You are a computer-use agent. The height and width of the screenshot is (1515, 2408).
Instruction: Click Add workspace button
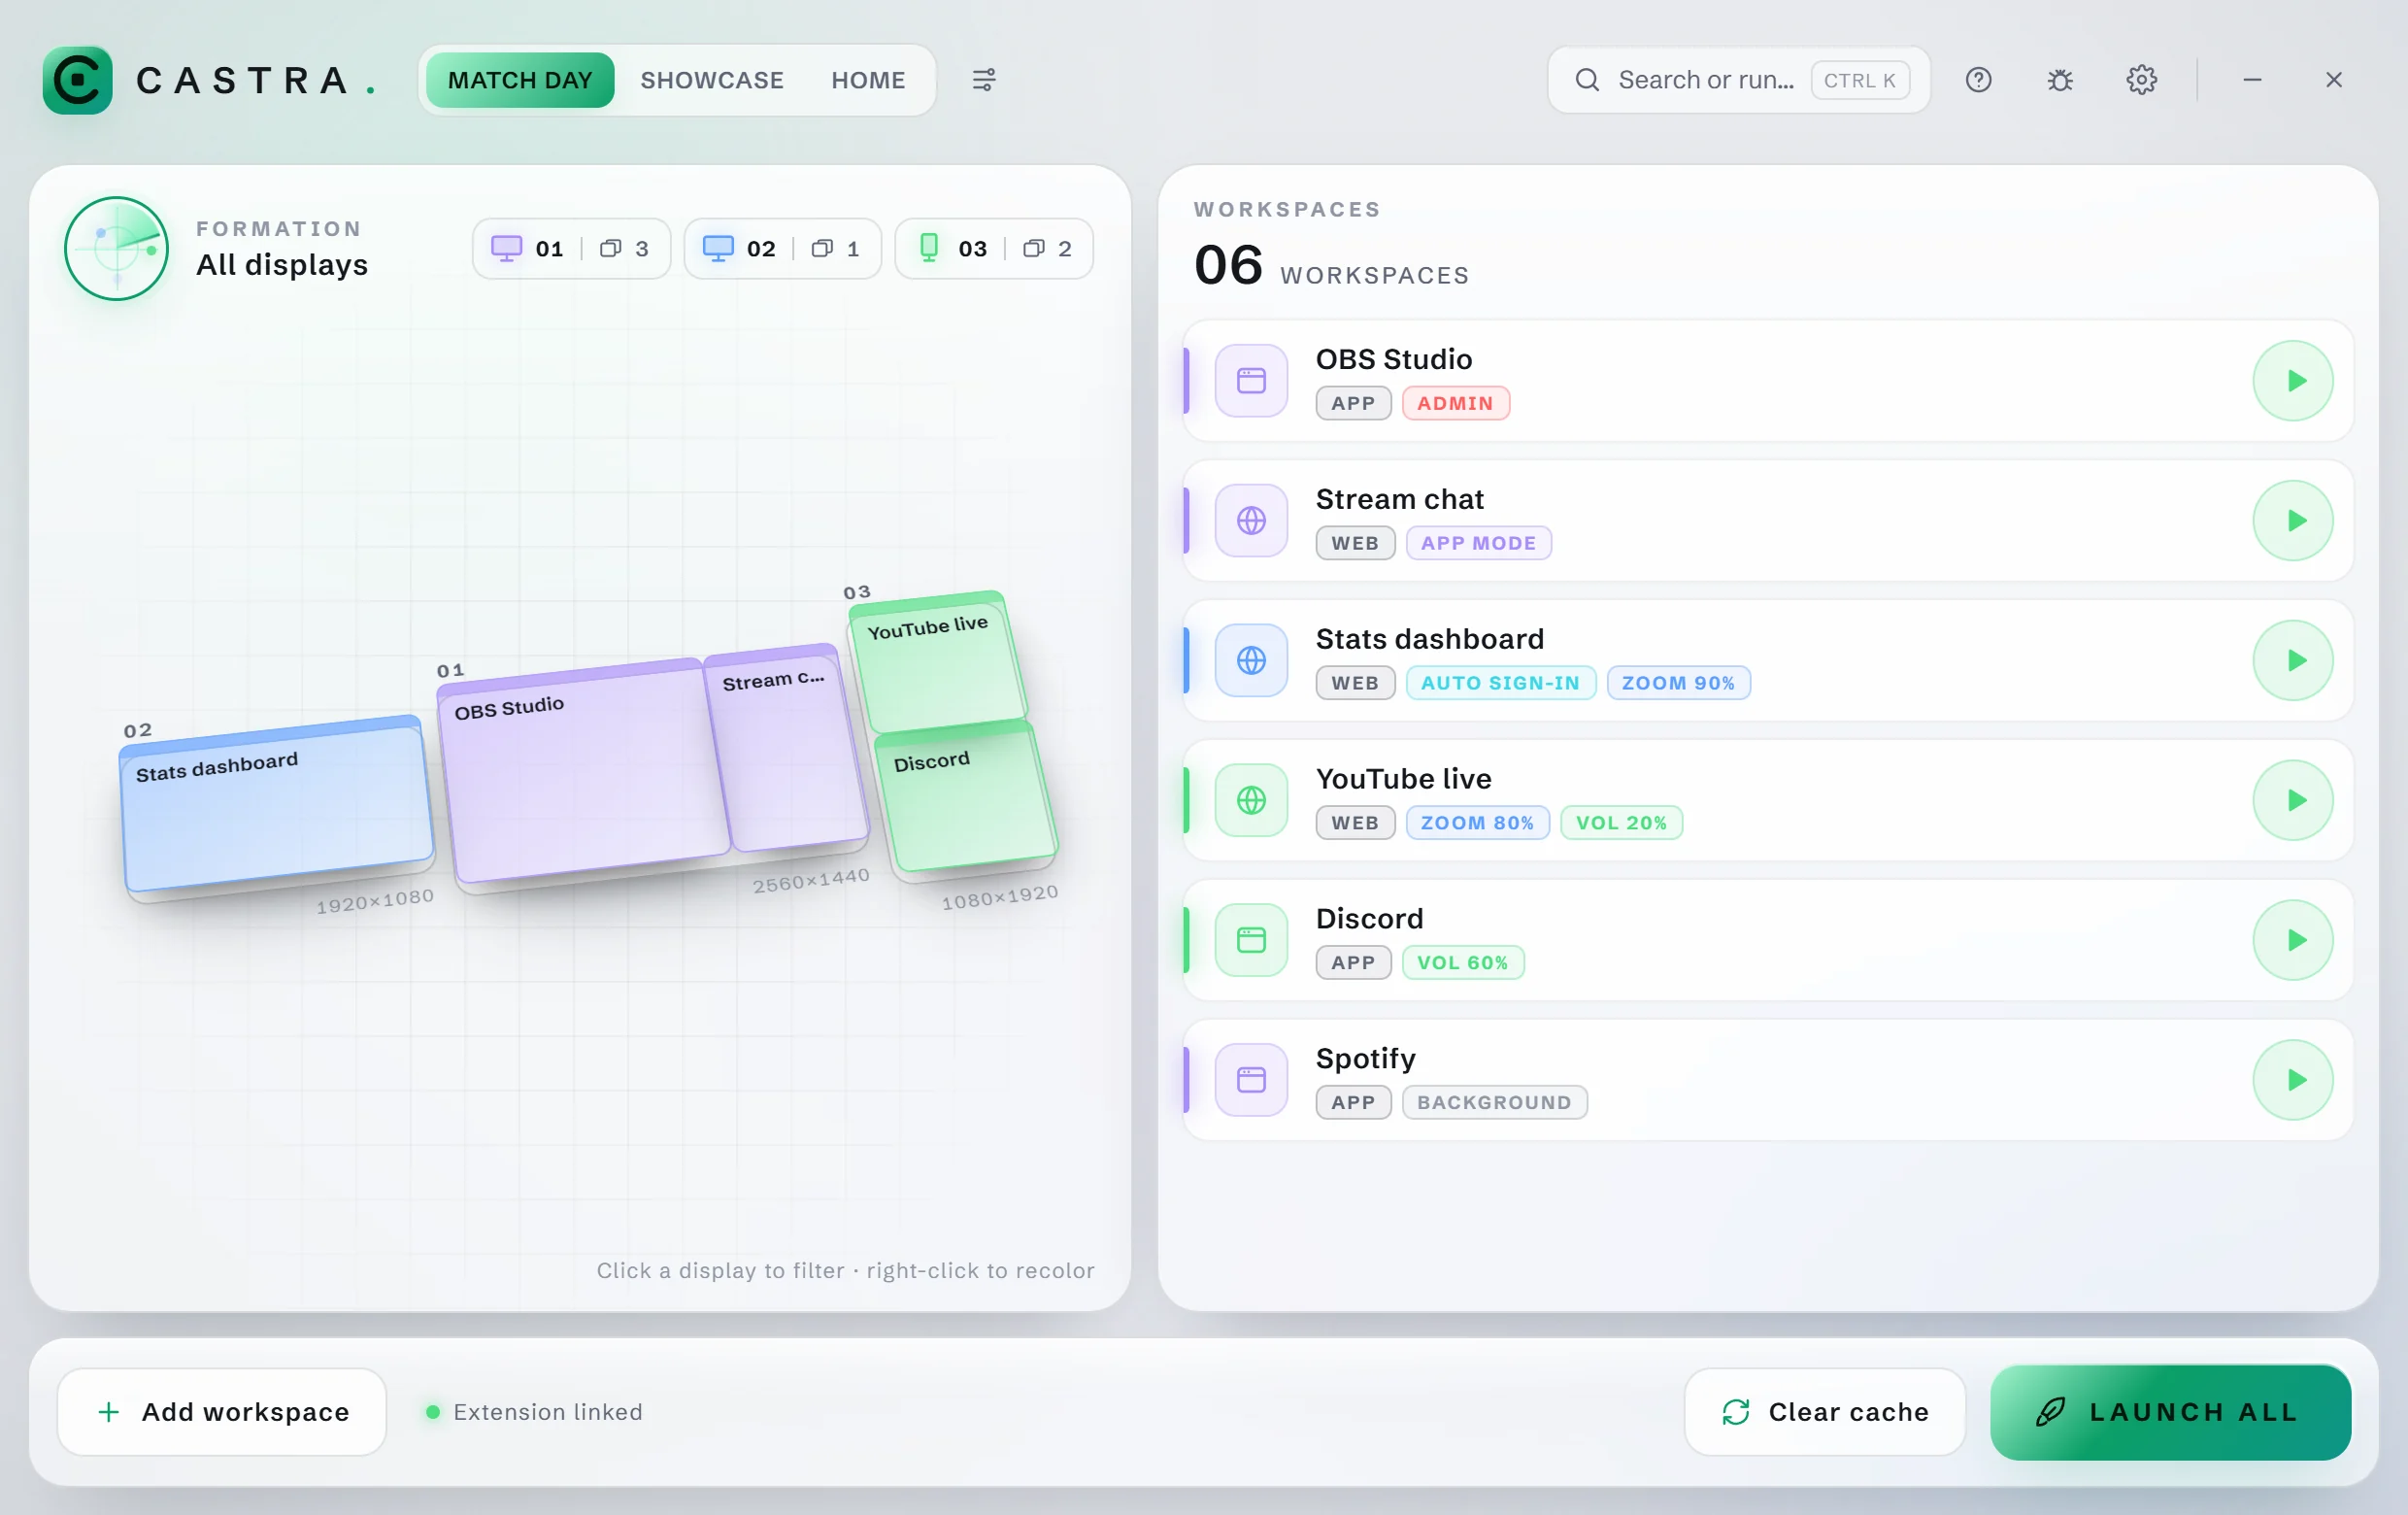click(x=222, y=1412)
